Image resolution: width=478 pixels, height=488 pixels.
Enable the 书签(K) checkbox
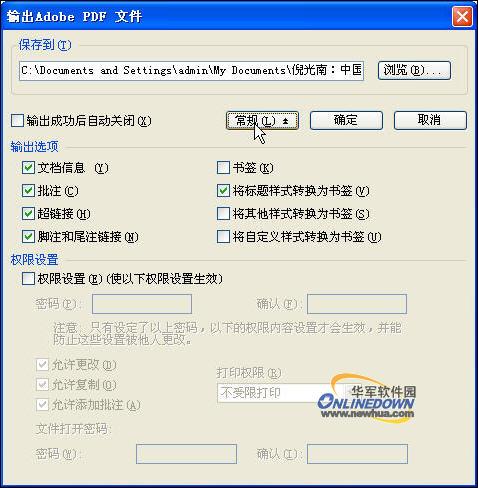click(x=223, y=168)
